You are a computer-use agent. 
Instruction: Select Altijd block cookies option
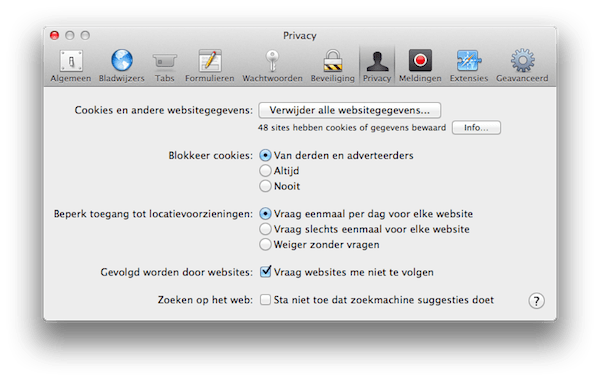tap(265, 171)
